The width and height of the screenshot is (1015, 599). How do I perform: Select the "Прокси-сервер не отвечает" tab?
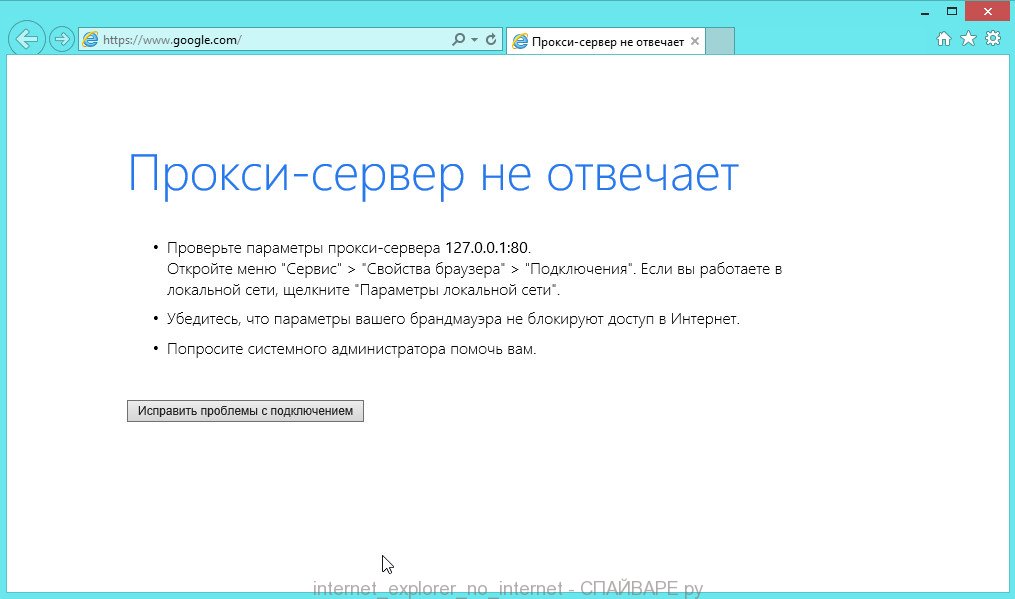pos(606,41)
